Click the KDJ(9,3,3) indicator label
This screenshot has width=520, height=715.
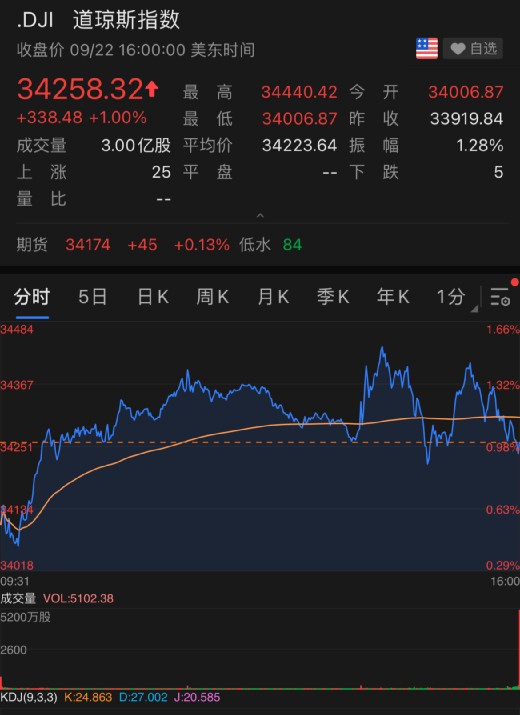(x=29, y=697)
